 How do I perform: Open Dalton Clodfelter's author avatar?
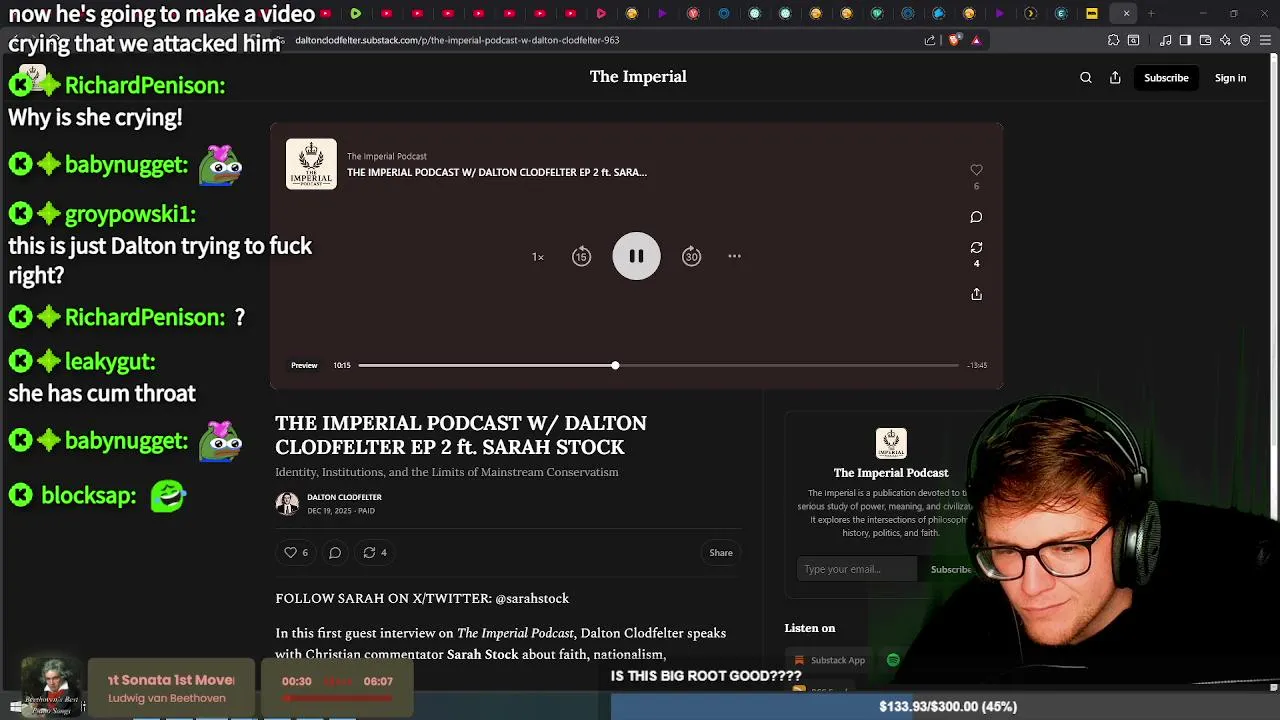[x=287, y=504]
